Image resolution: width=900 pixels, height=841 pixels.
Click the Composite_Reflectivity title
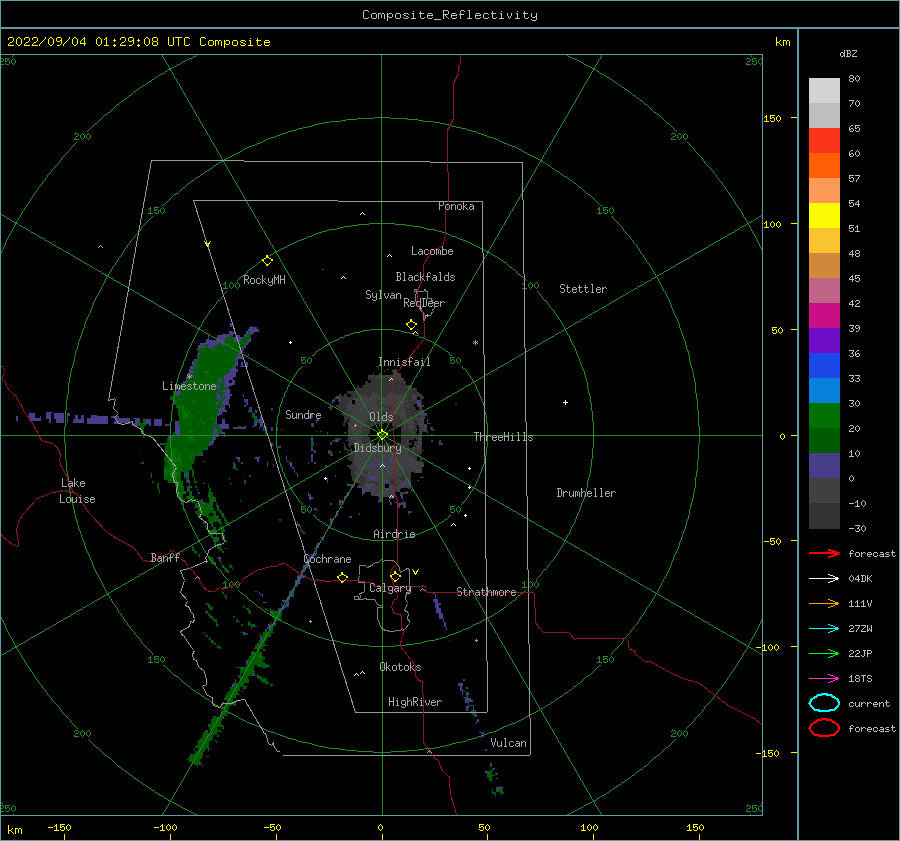click(x=450, y=15)
